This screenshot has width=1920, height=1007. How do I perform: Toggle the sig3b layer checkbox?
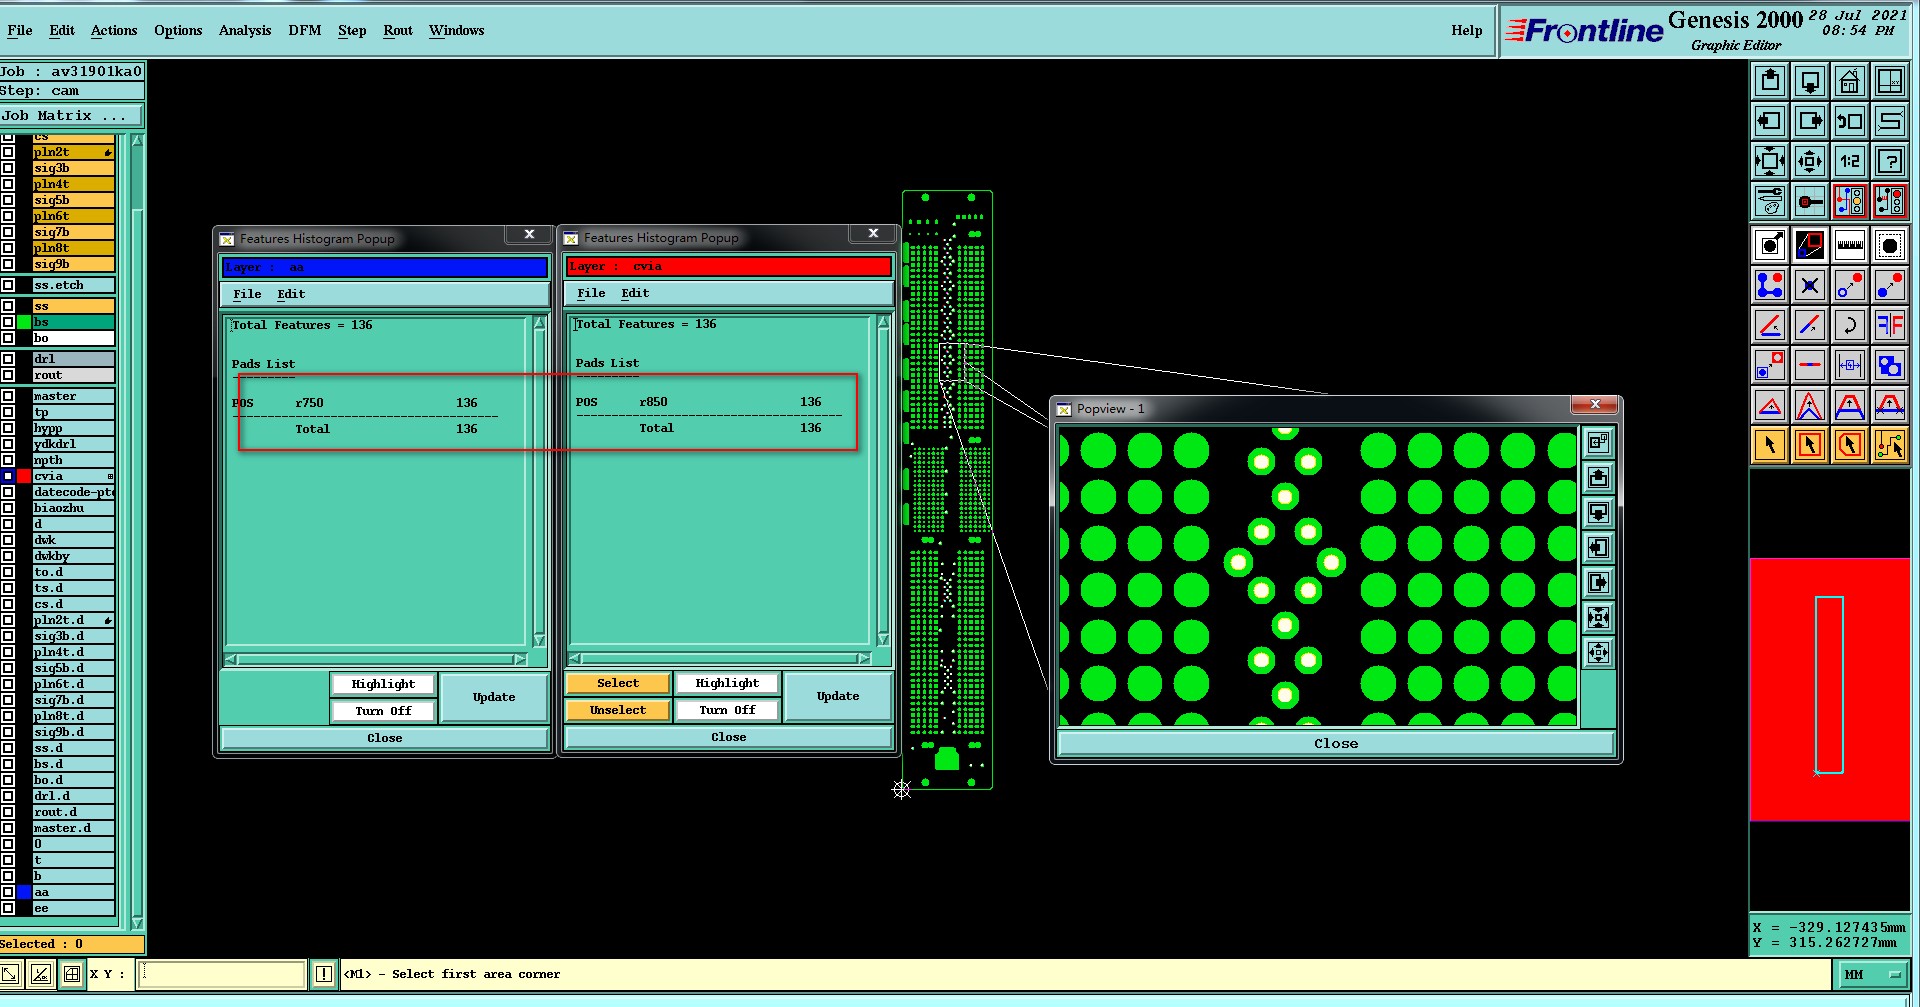coord(8,168)
